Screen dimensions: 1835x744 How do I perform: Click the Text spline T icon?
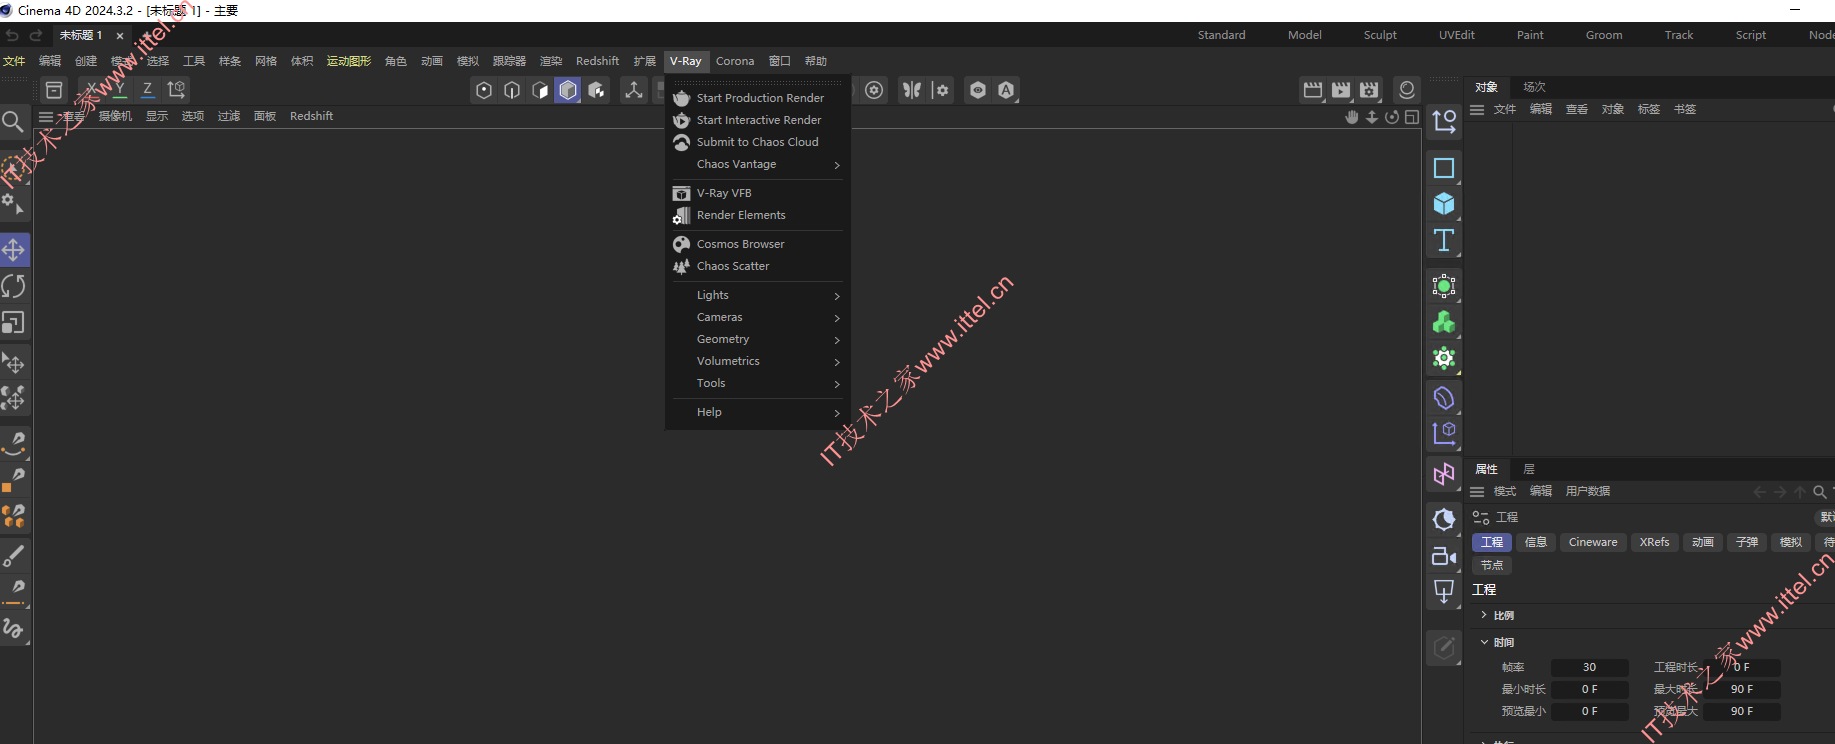click(x=1444, y=240)
